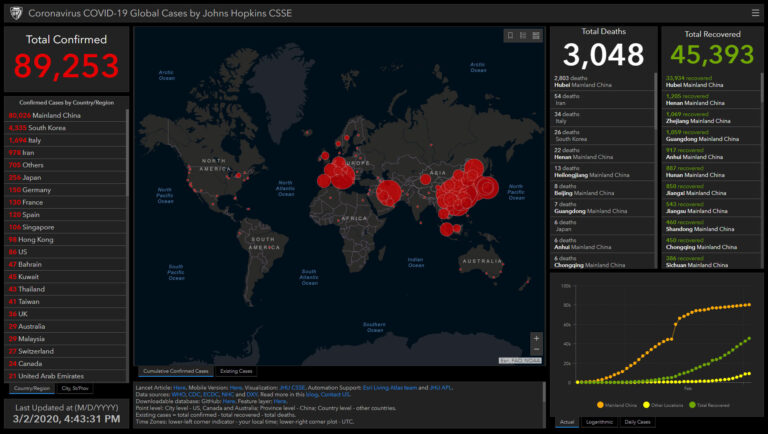Click the Total Deaths list scrollbar
This screenshot has width=768, height=434.
(655, 168)
